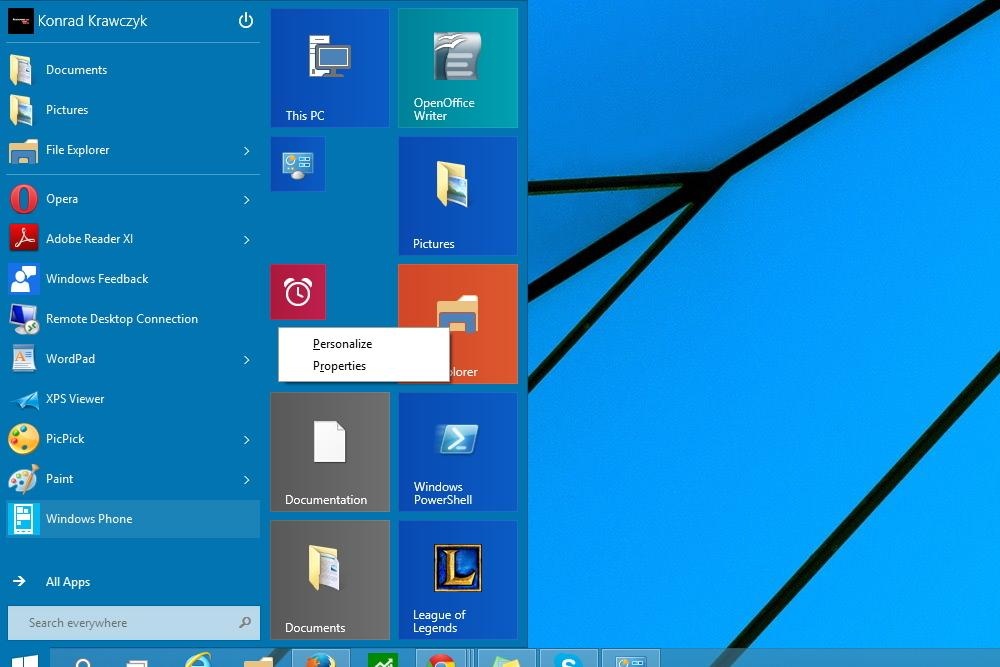Choose Properties from the context menu

364,366
